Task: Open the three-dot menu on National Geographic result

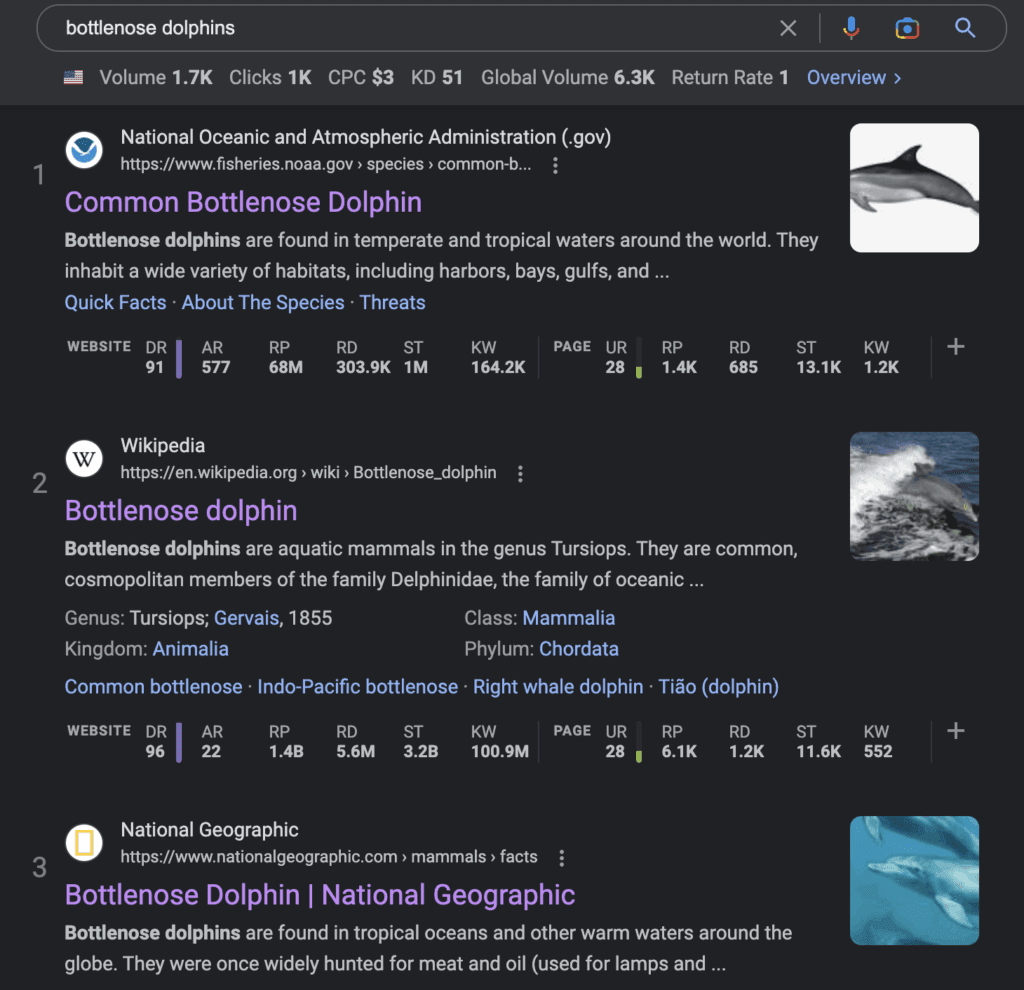Action: (561, 857)
